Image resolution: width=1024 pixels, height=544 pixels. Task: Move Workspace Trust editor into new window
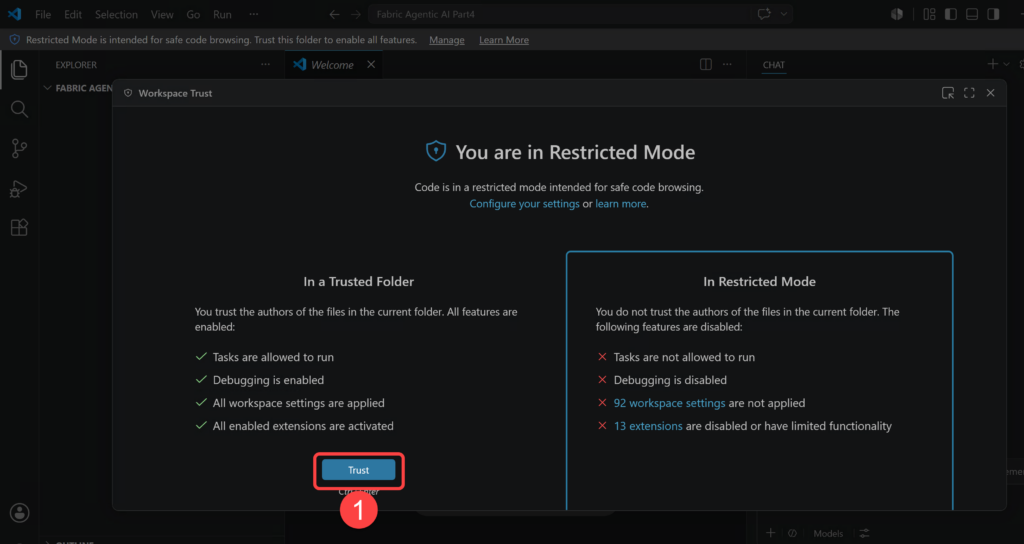click(x=948, y=93)
